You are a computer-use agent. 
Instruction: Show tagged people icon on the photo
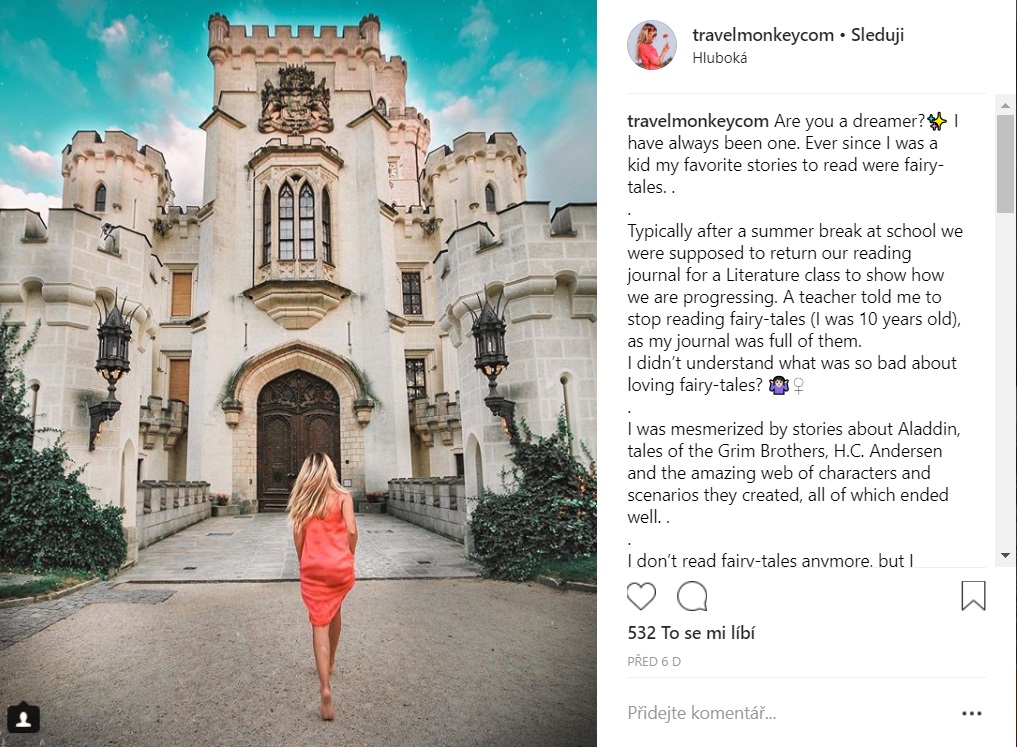click(x=24, y=717)
